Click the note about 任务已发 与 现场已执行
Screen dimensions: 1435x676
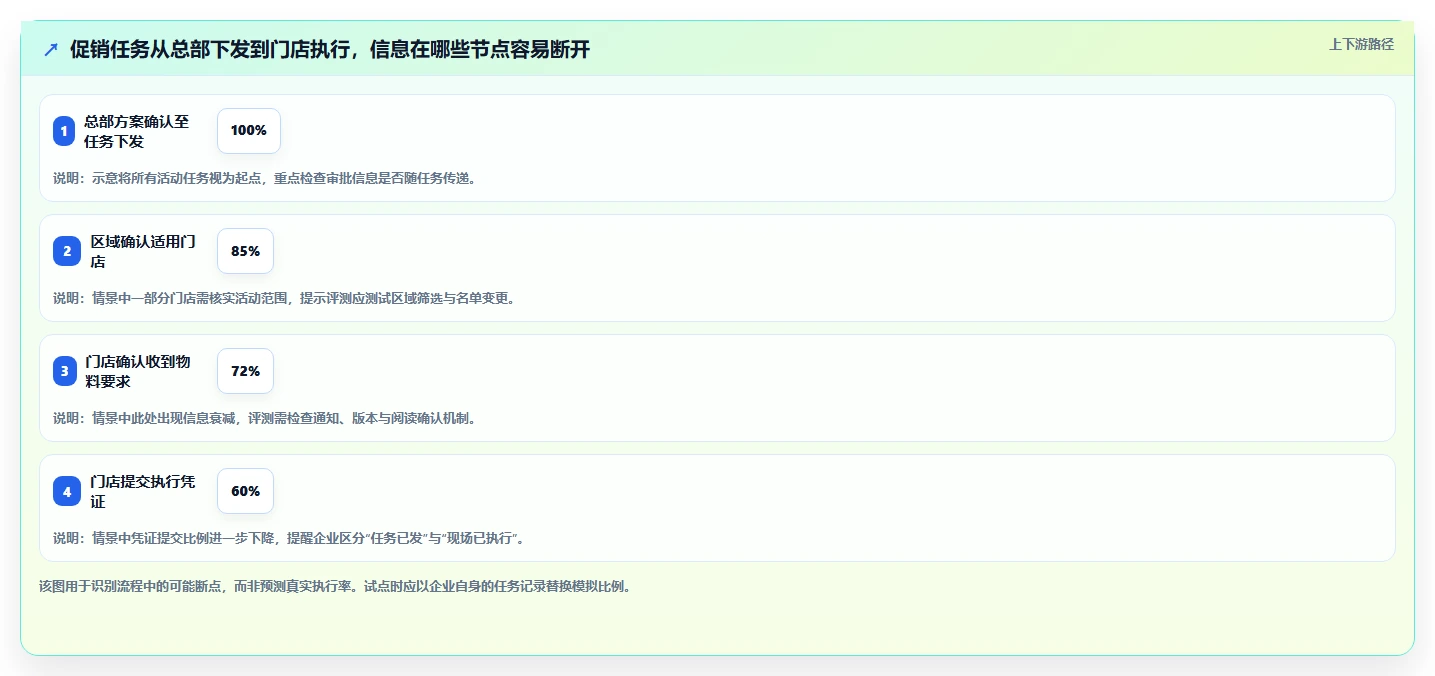tap(289, 538)
